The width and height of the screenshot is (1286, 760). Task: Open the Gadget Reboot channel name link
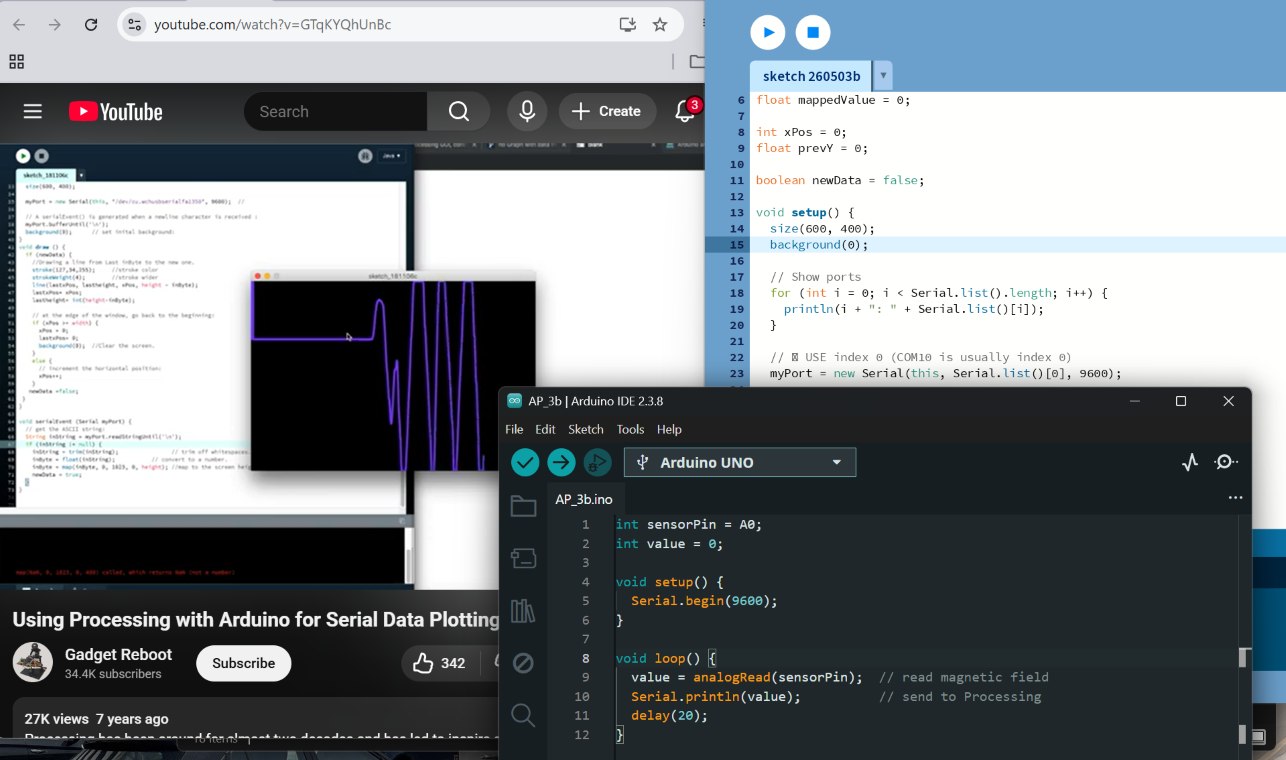(x=118, y=655)
